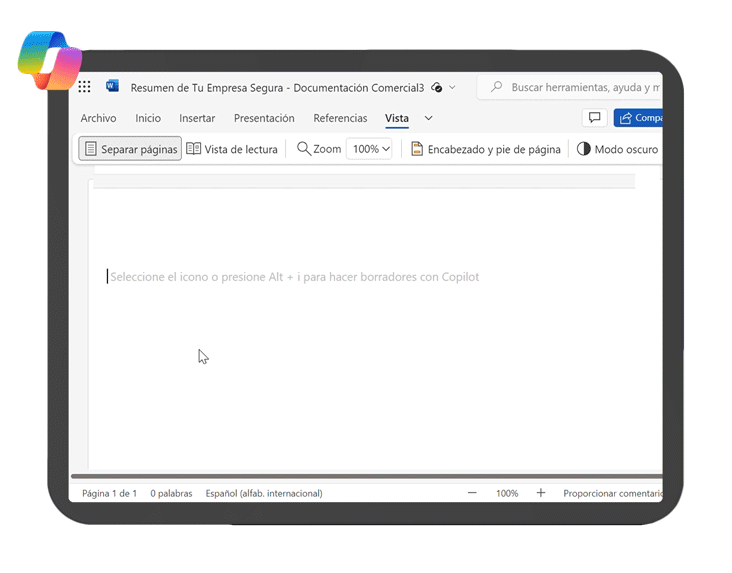Click the cloud save status icon

(x=437, y=88)
